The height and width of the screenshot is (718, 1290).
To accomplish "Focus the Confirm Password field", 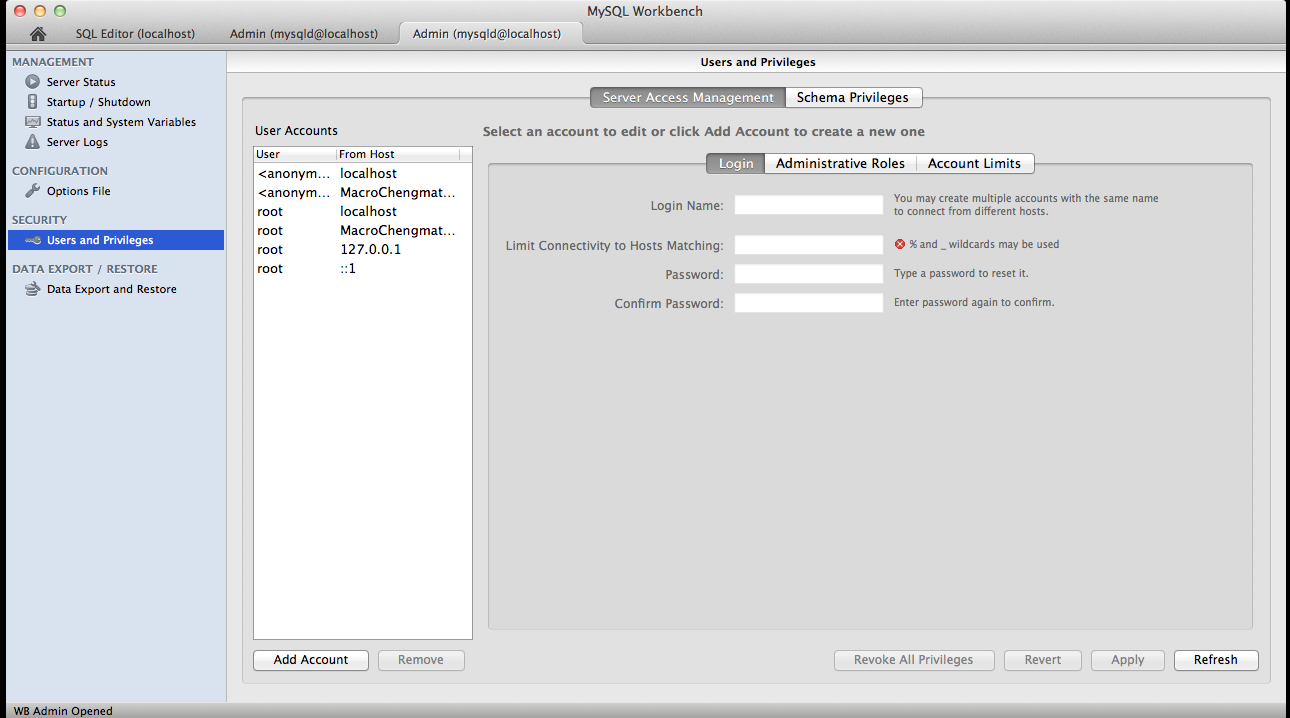I will coord(809,303).
